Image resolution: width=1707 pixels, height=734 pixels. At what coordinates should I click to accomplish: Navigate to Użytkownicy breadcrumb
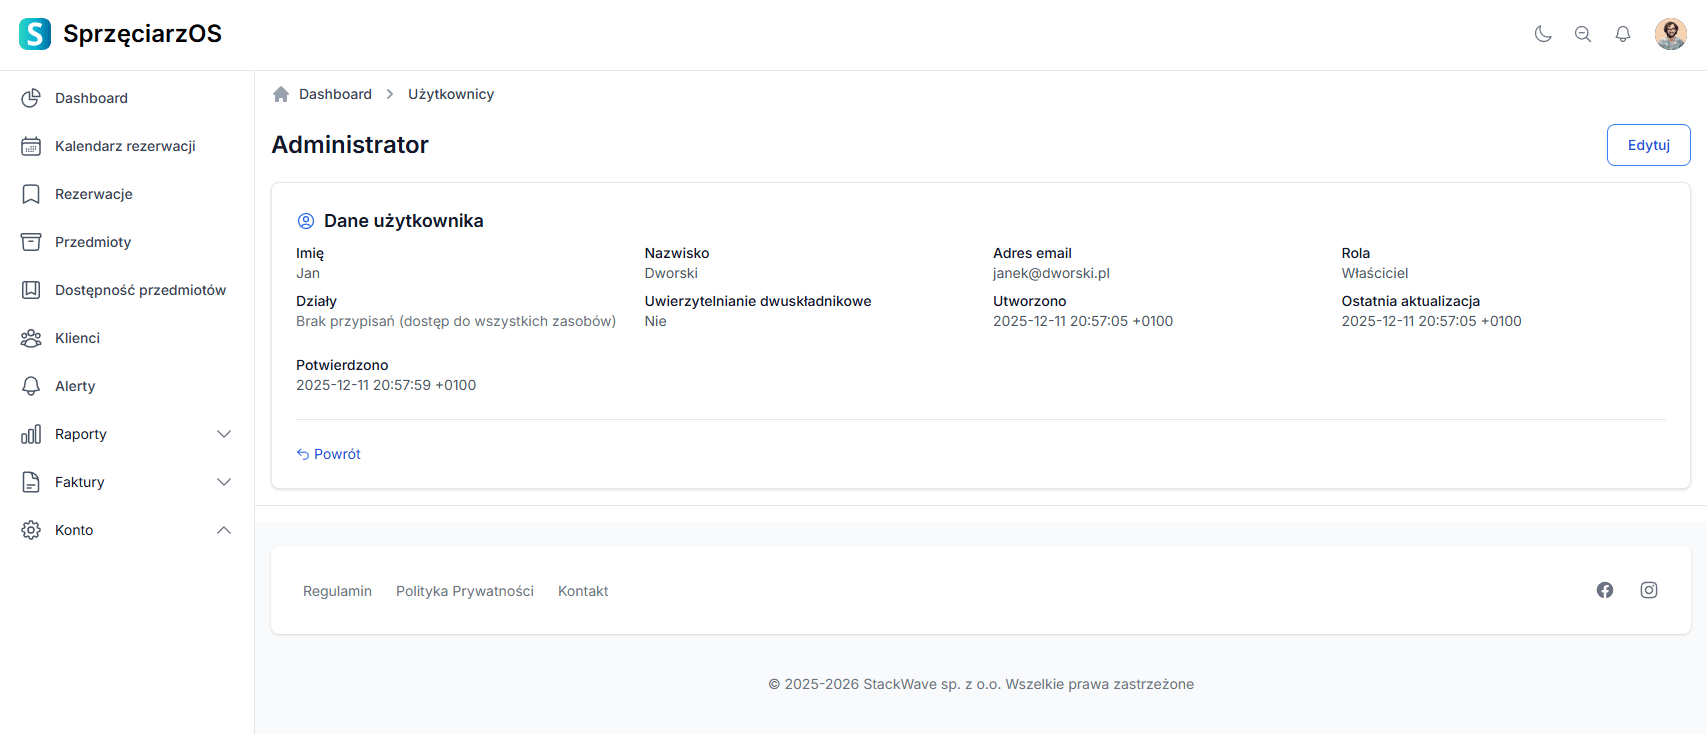(451, 94)
